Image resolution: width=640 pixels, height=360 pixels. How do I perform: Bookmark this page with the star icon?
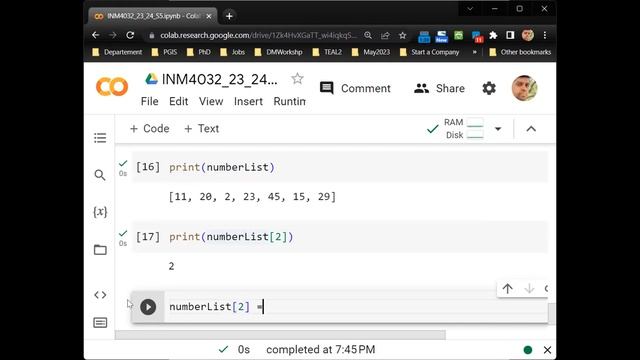[x=402, y=36]
